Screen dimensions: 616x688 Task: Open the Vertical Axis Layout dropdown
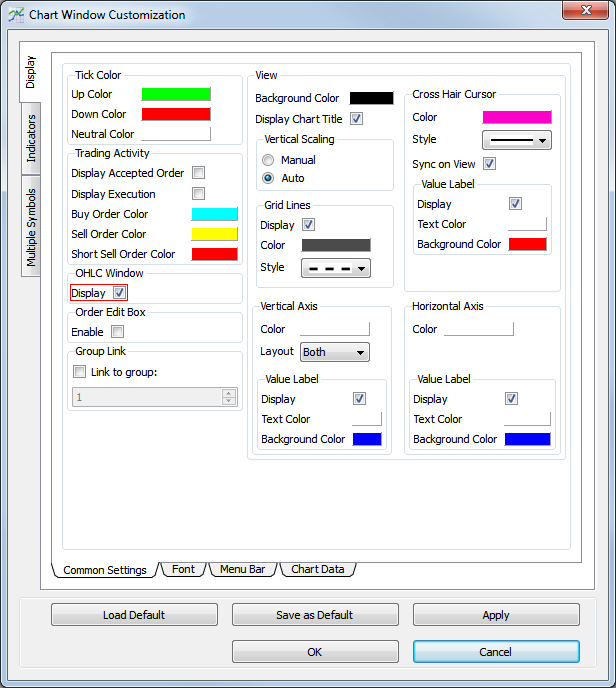[x=334, y=352]
